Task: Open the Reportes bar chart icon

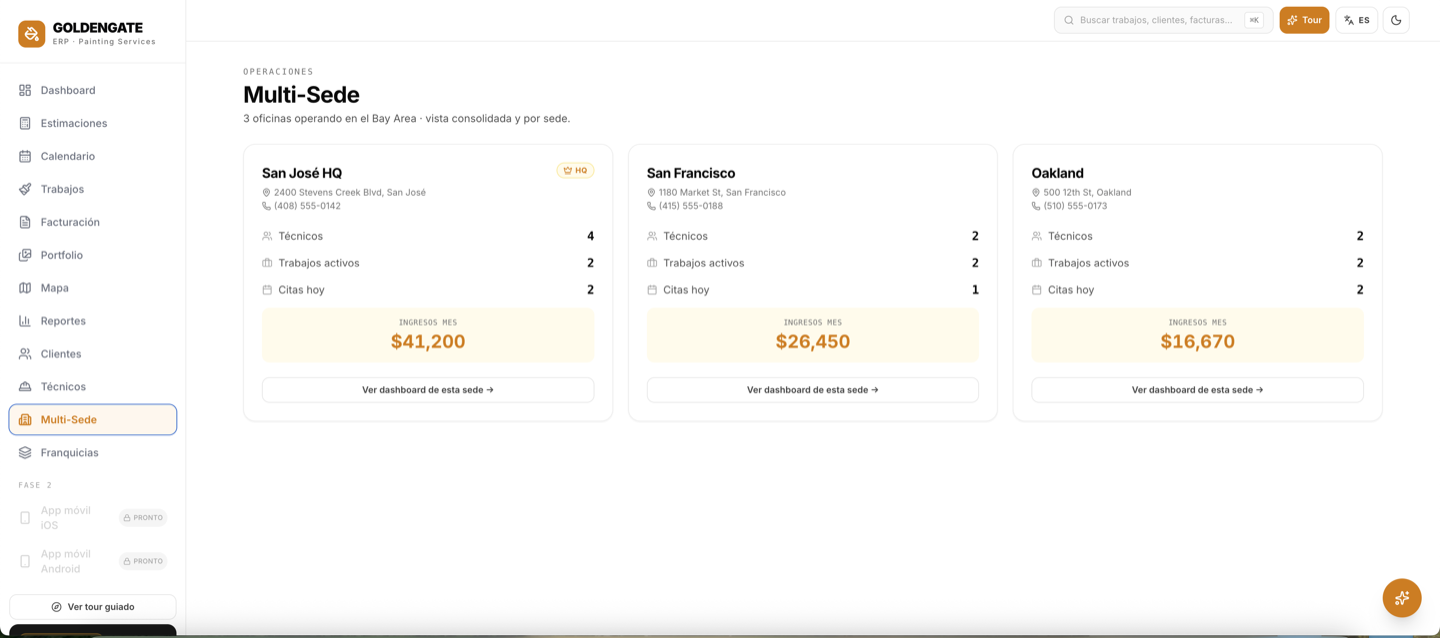Action: (25, 321)
